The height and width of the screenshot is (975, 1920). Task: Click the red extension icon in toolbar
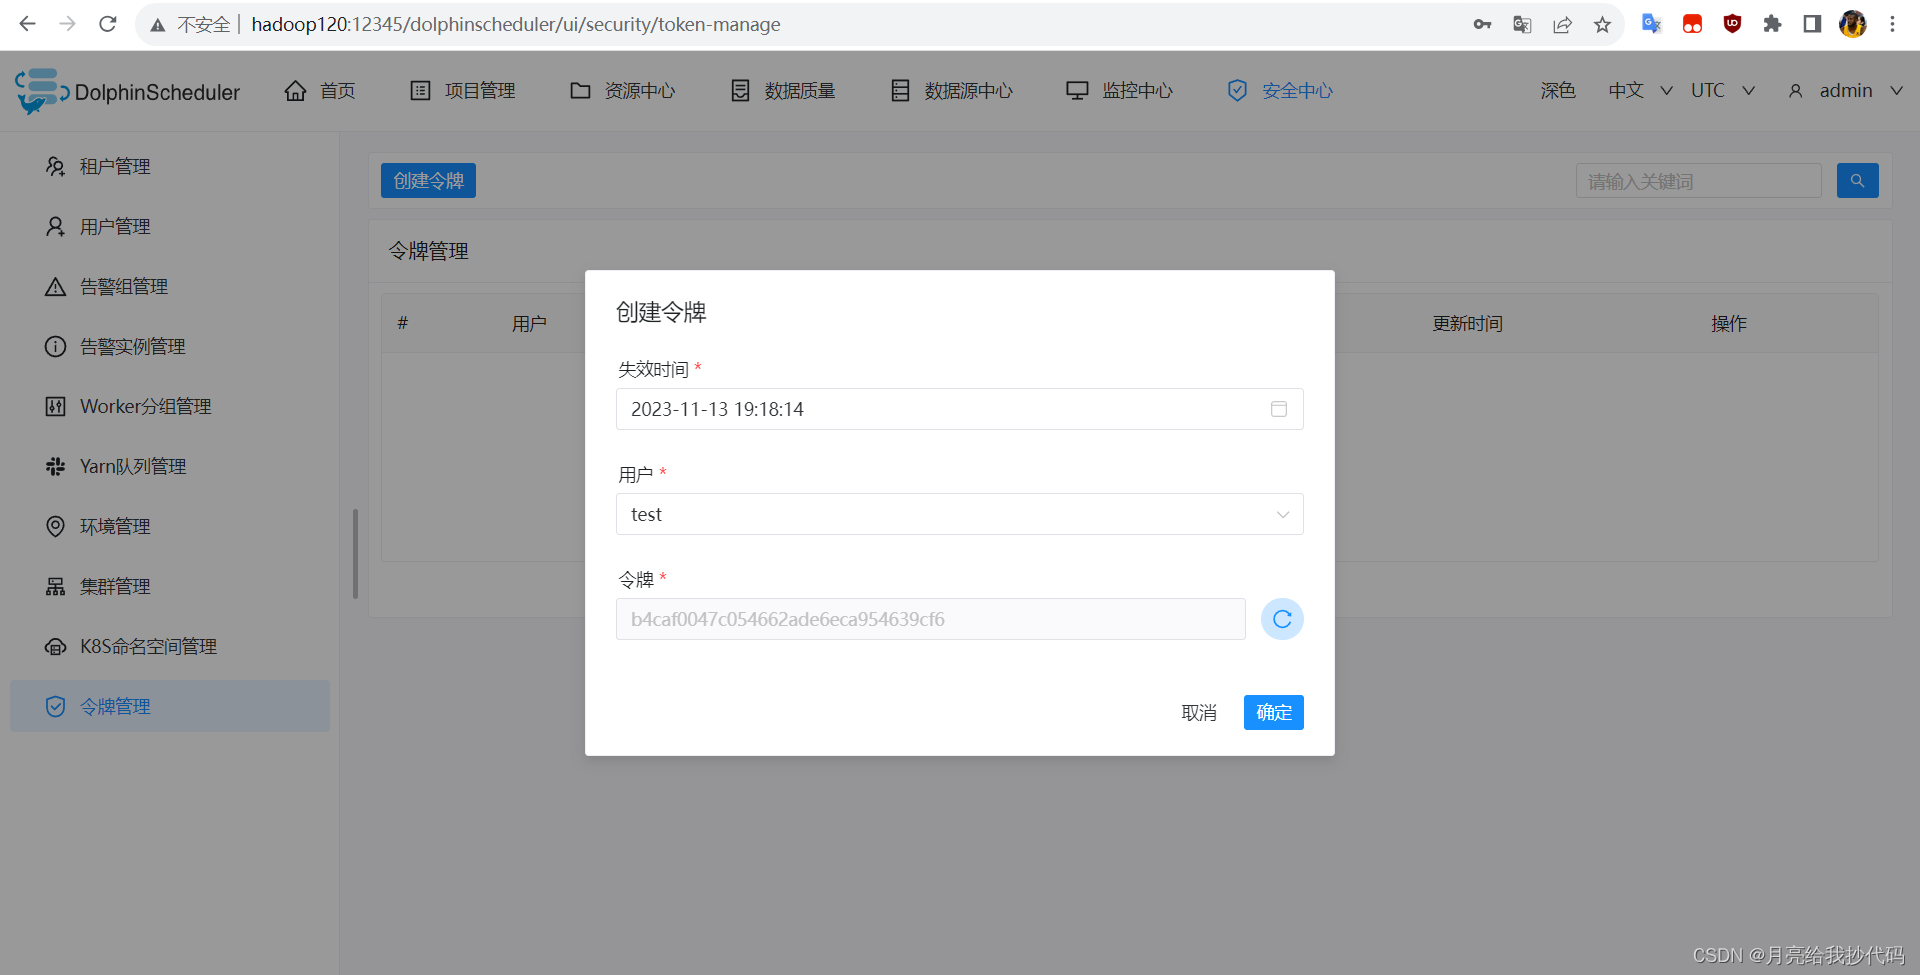tap(1692, 24)
